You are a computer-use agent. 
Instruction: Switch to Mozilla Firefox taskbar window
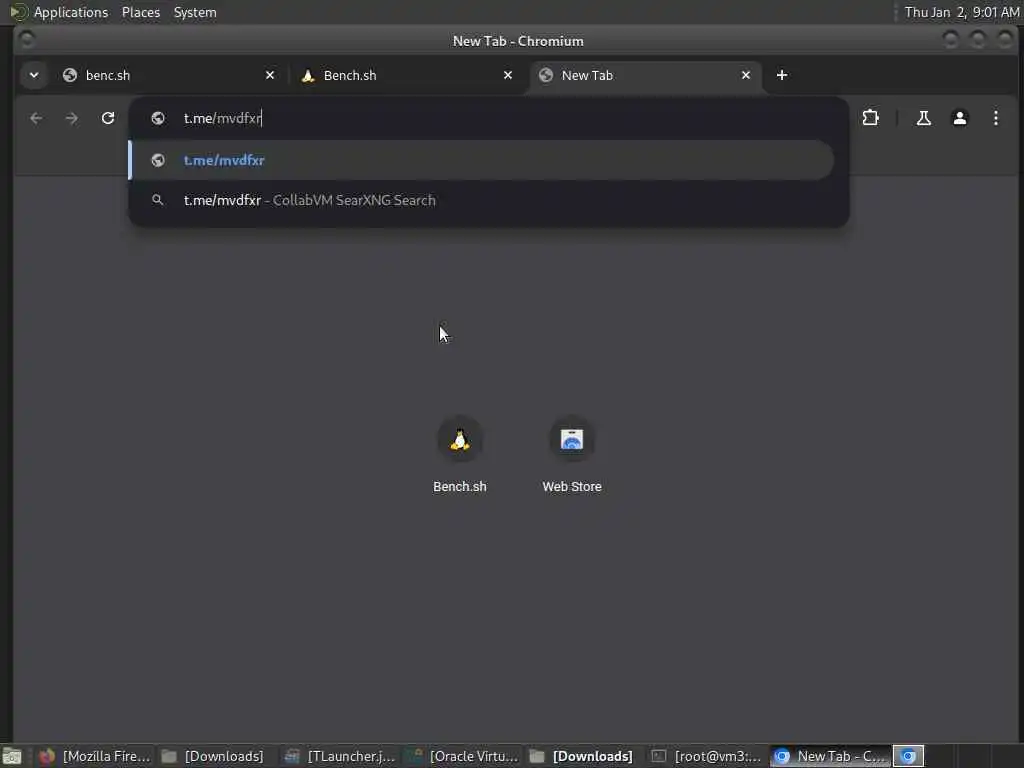coord(95,756)
